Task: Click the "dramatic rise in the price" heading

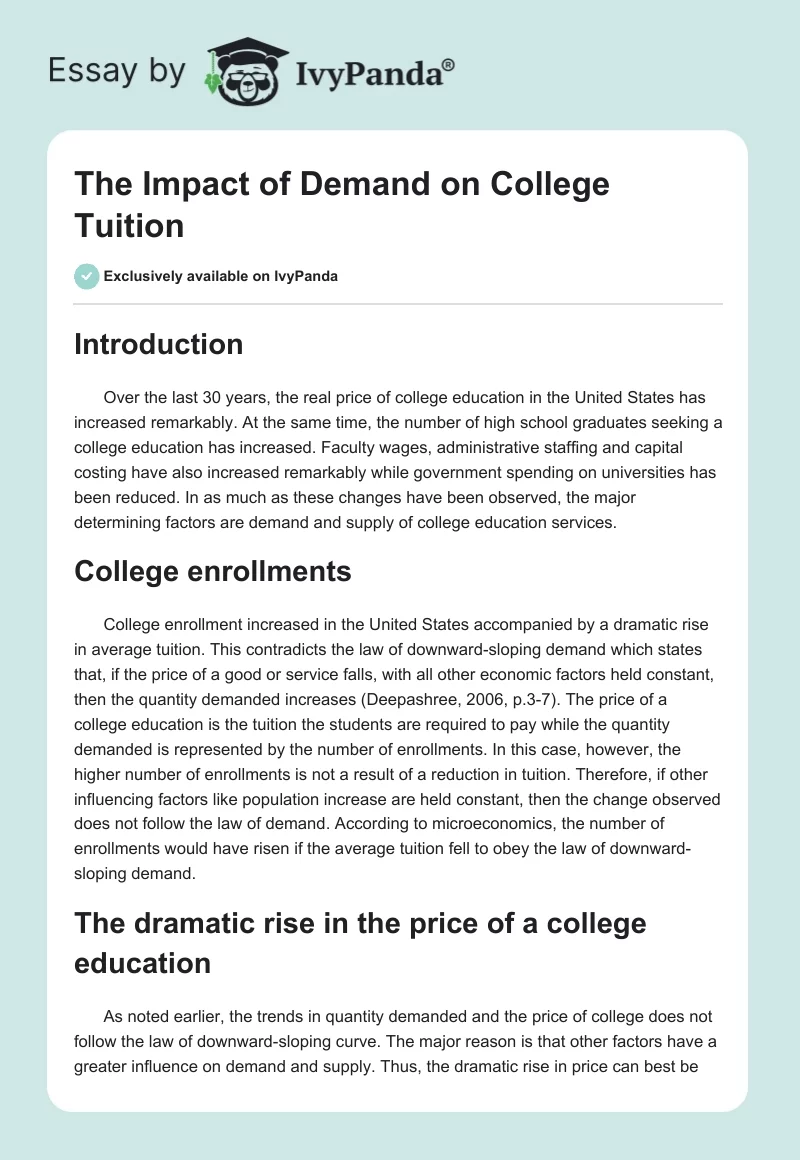Action: [x=360, y=941]
